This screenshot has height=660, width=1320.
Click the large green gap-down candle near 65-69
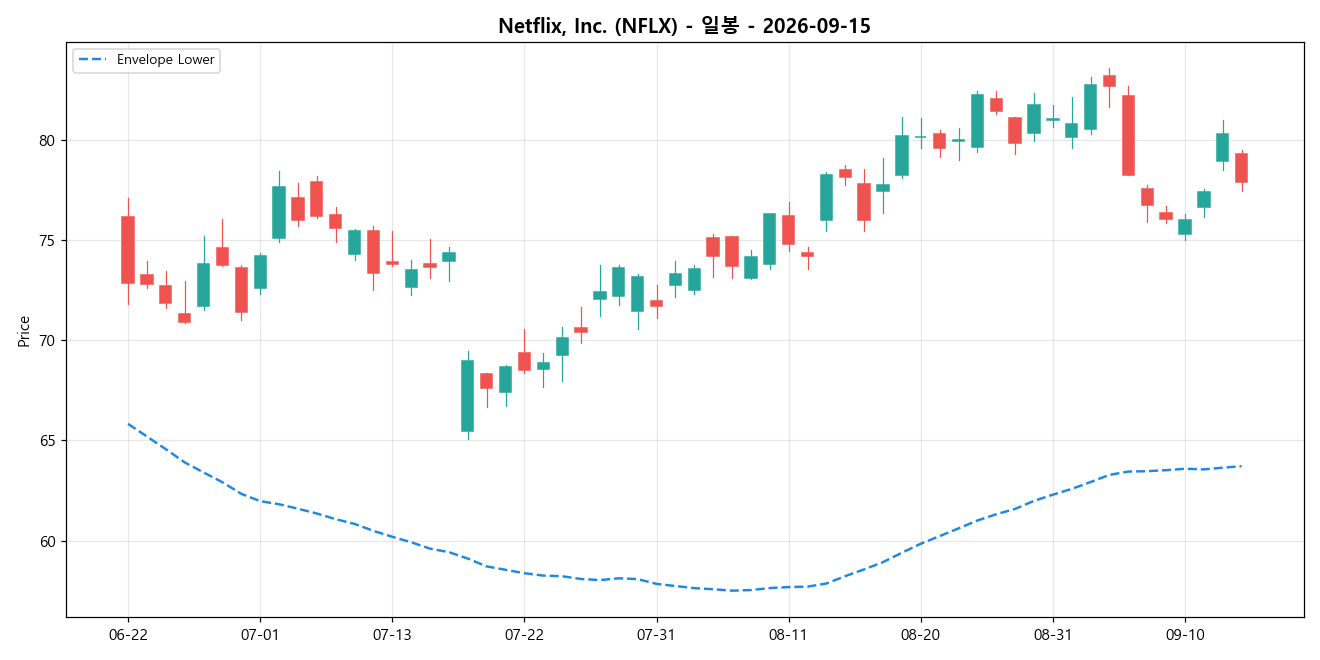point(467,396)
